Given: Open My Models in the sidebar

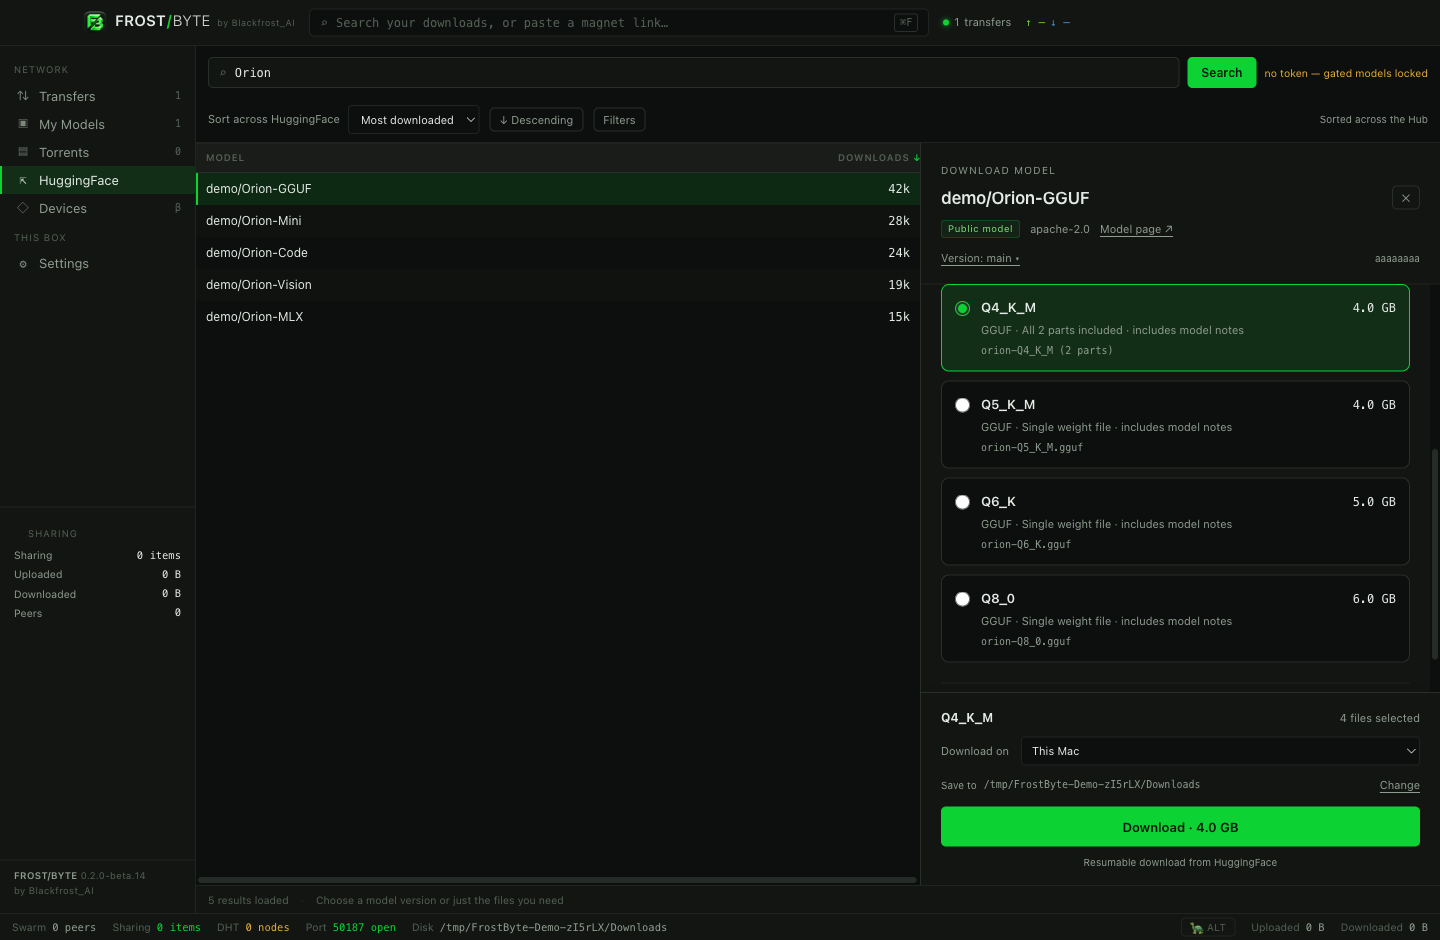Looking at the screenshot, I should [98, 124].
